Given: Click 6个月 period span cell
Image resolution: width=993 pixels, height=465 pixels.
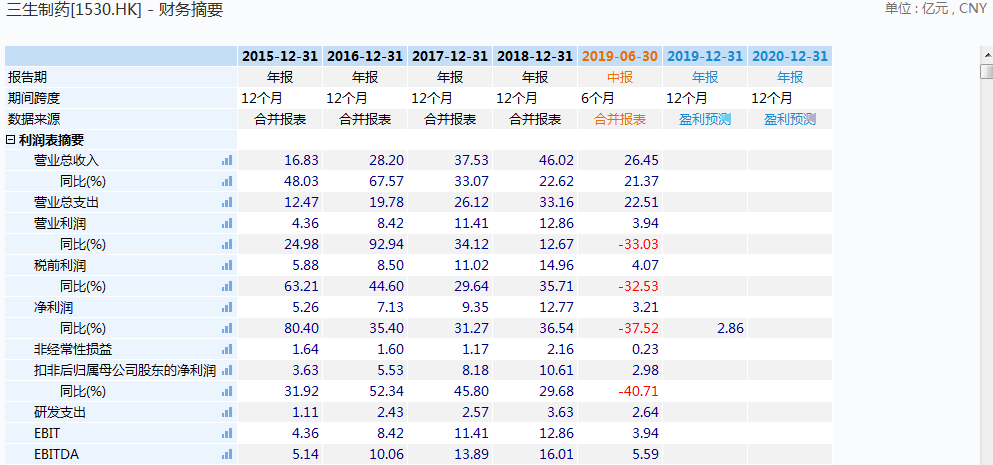Looking at the screenshot, I should (x=597, y=98).
